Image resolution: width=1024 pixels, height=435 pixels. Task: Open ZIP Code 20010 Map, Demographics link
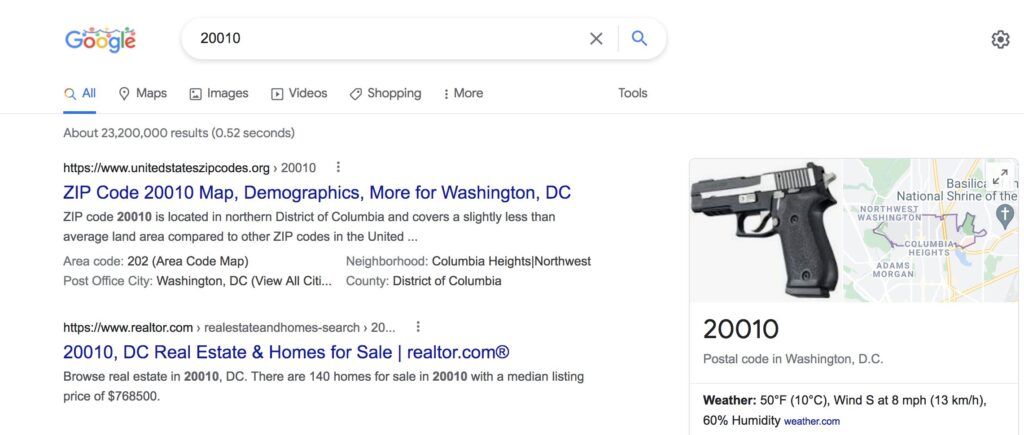317,193
